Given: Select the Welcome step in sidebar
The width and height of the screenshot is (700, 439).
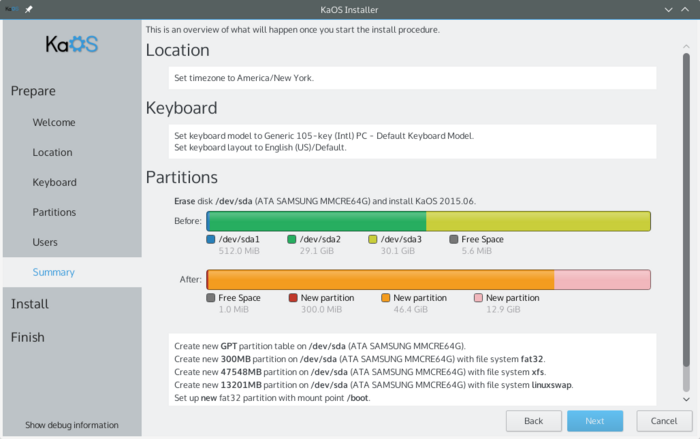Looking at the screenshot, I should (x=53, y=123).
